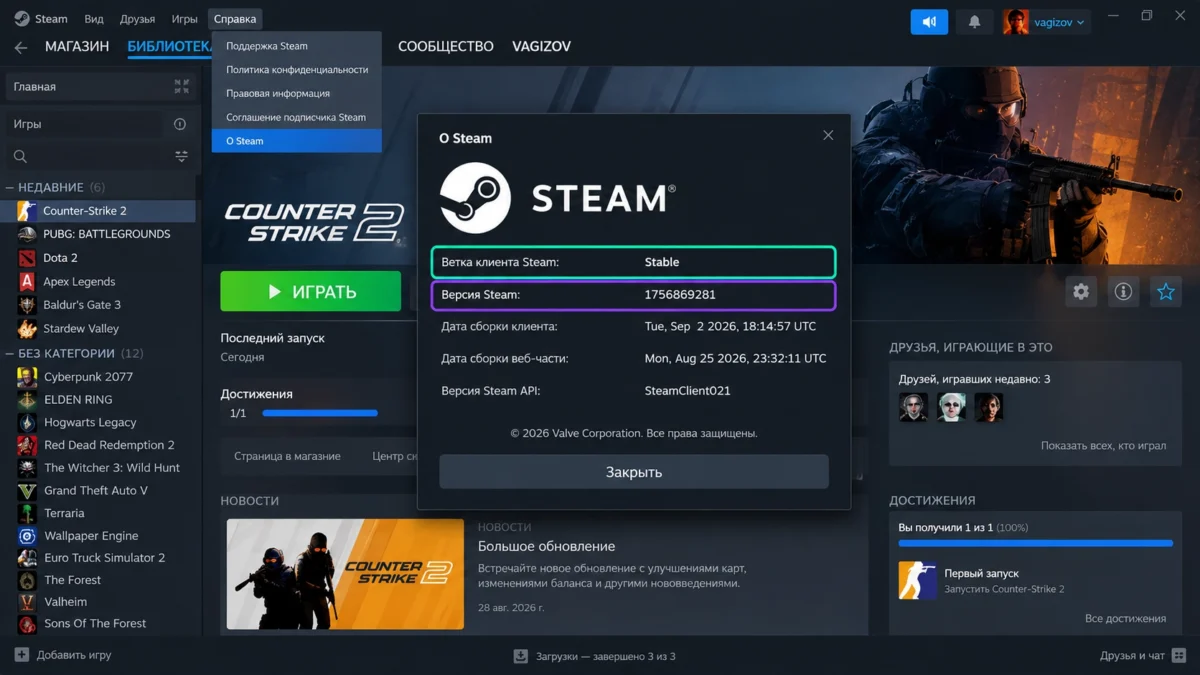Show game info icon
The width and height of the screenshot is (1200, 675).
(1123, 292)
